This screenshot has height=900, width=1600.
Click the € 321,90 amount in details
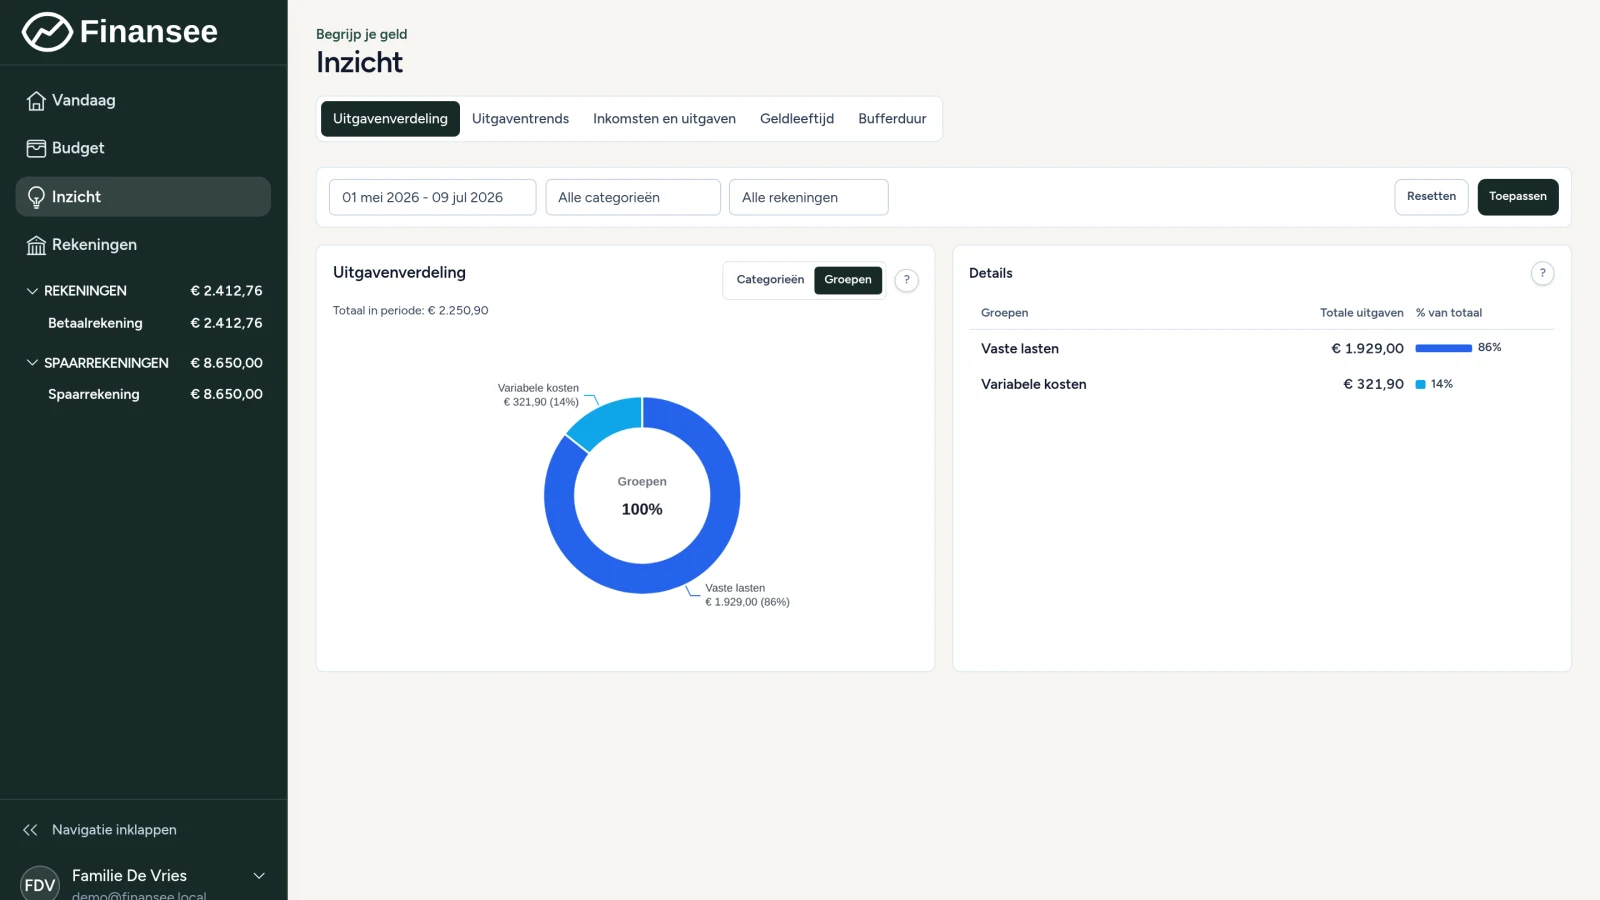[x=1373, y=384]
